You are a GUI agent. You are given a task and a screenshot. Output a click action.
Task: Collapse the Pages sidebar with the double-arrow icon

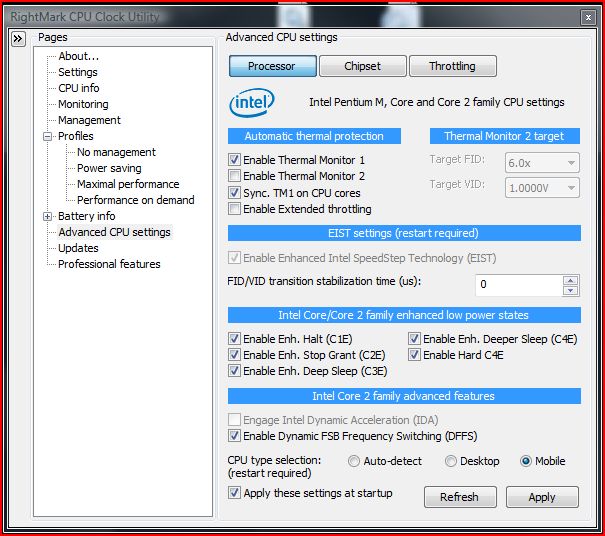(18, 39)
